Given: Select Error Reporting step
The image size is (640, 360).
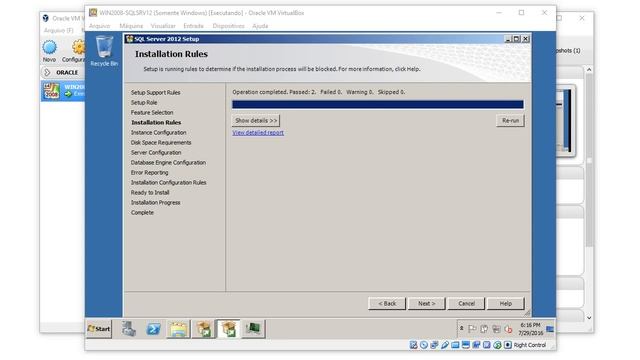Looking at the screenshot, I should point(149,173).
